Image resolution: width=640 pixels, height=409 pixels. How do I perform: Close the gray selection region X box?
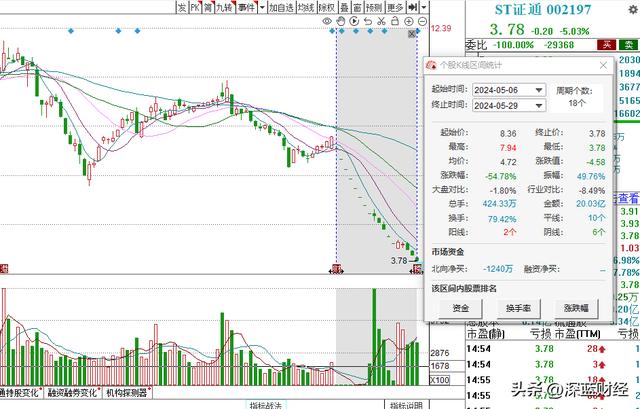click(x=412, y=34)
